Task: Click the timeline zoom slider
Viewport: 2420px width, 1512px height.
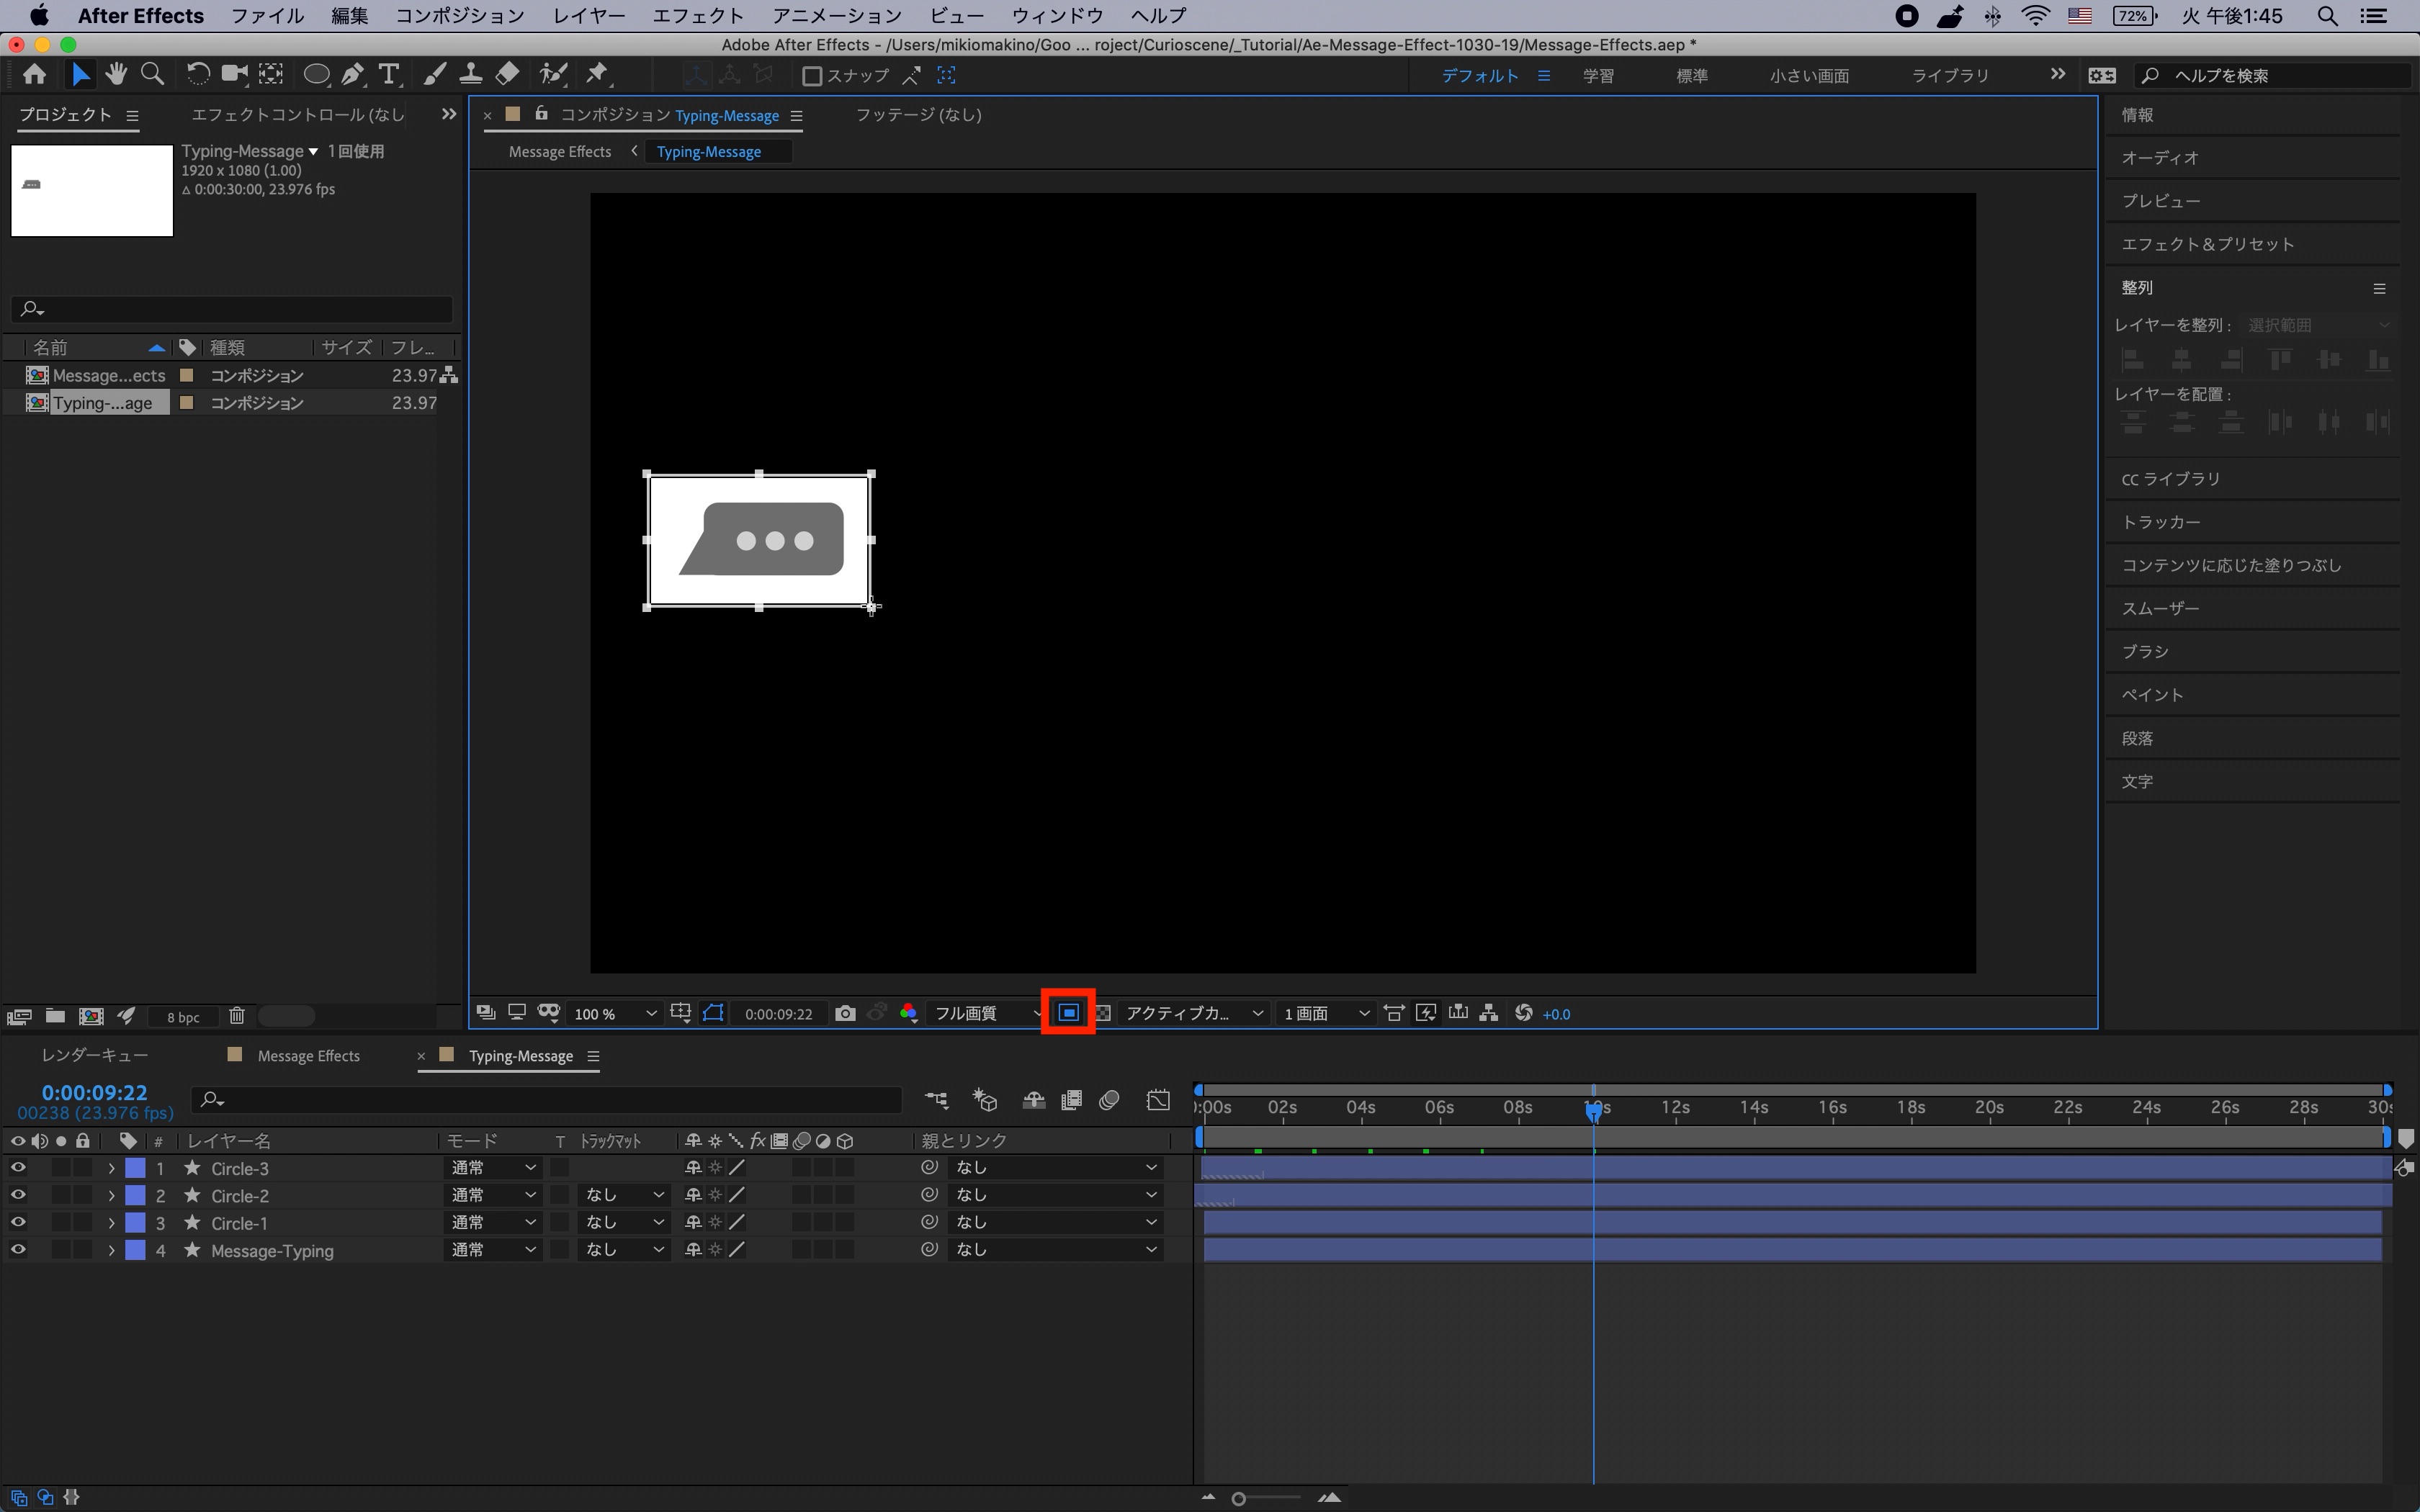Action: coord(1240,1498)
